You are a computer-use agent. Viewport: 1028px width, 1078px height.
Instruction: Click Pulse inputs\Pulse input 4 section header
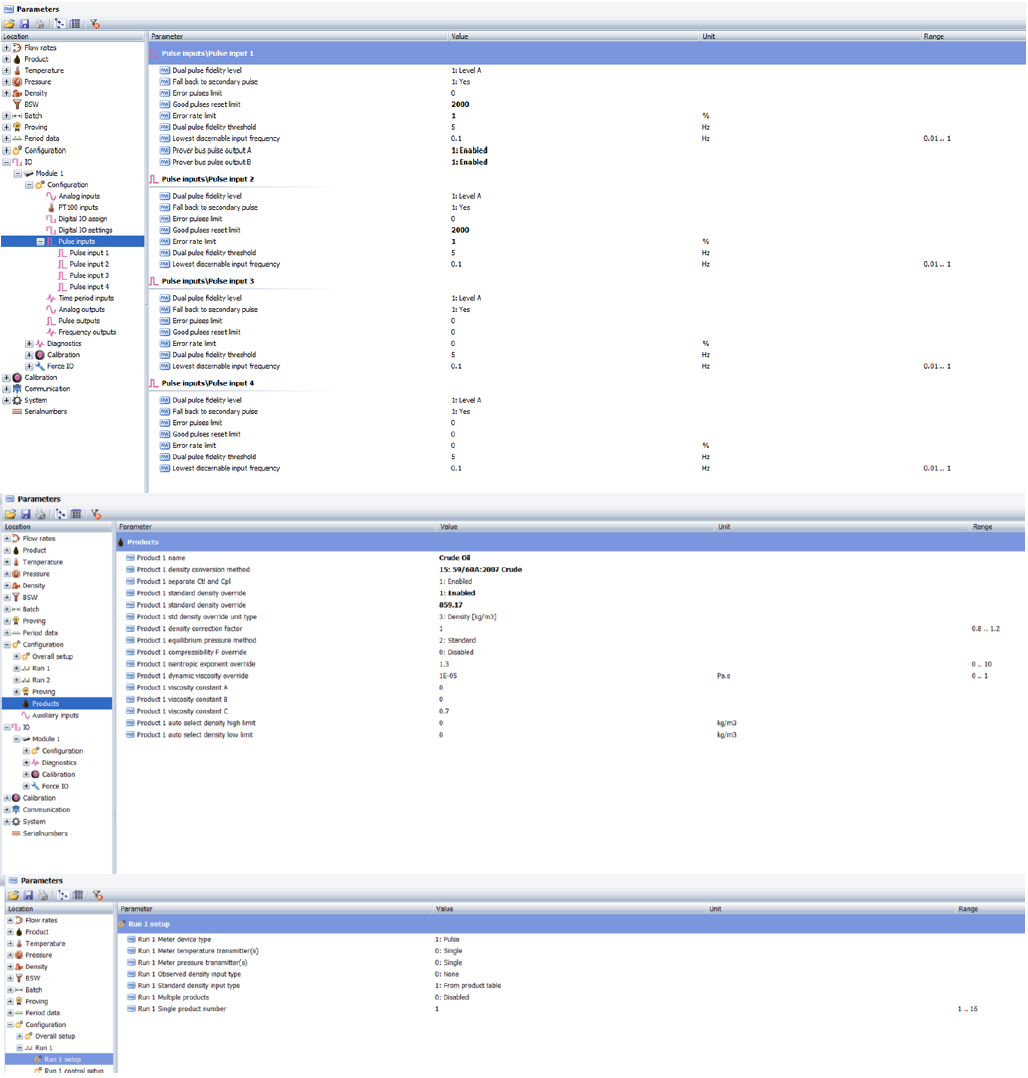[208, 384]
